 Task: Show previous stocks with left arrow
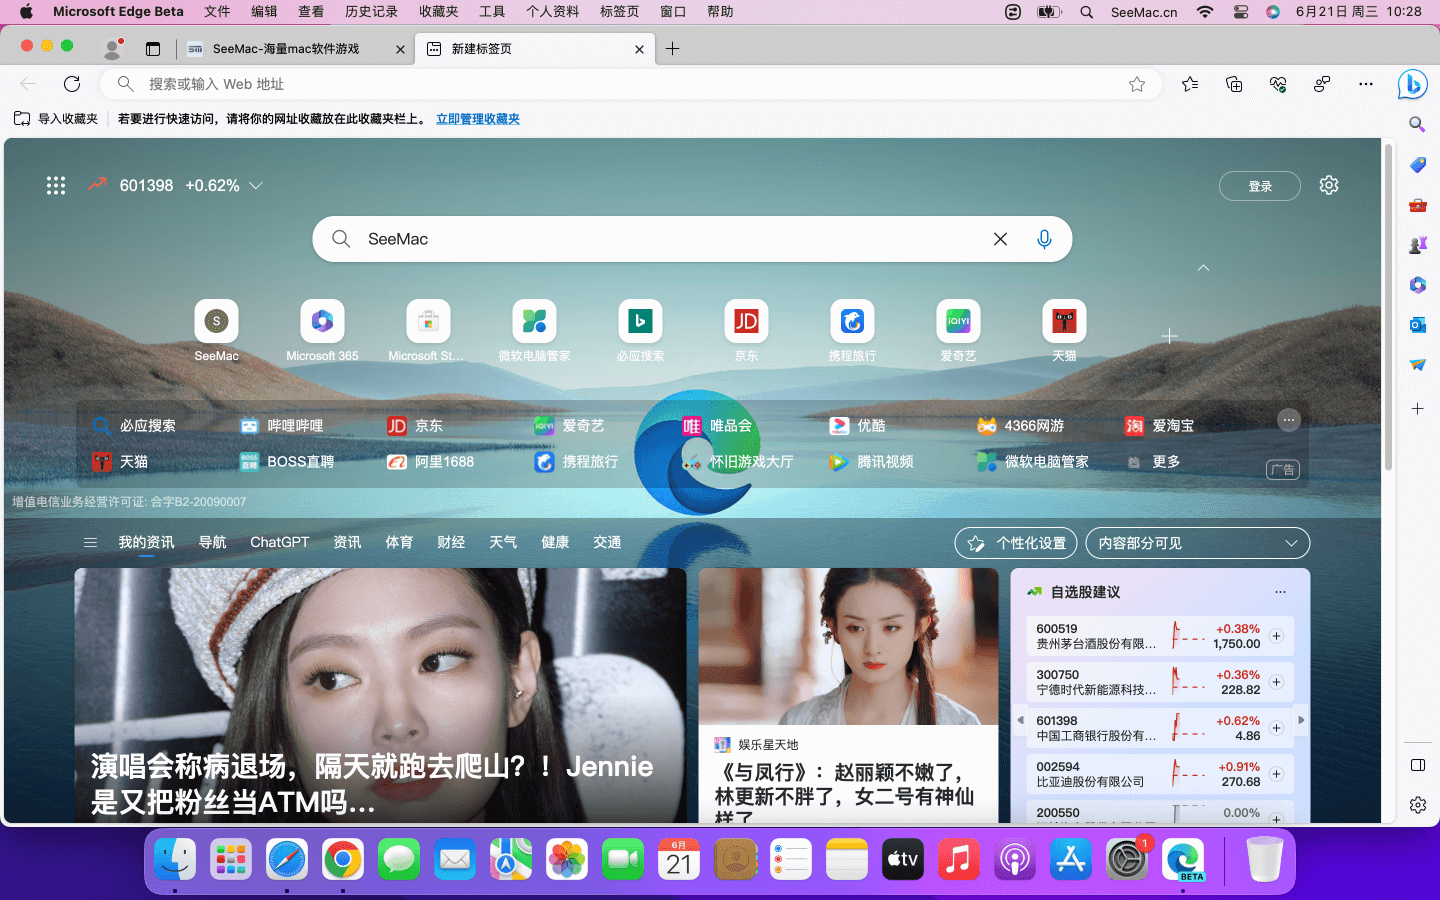click(1020, 720)
